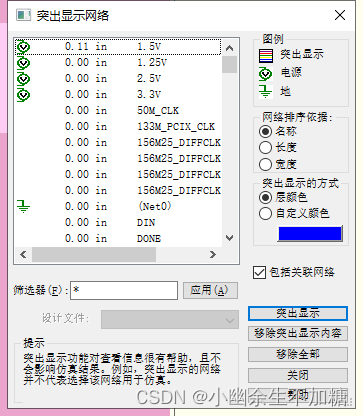Select the 3.3V net name
This screenshot has height=416, width=363.
pyautogui.click(x=149, y=94)
